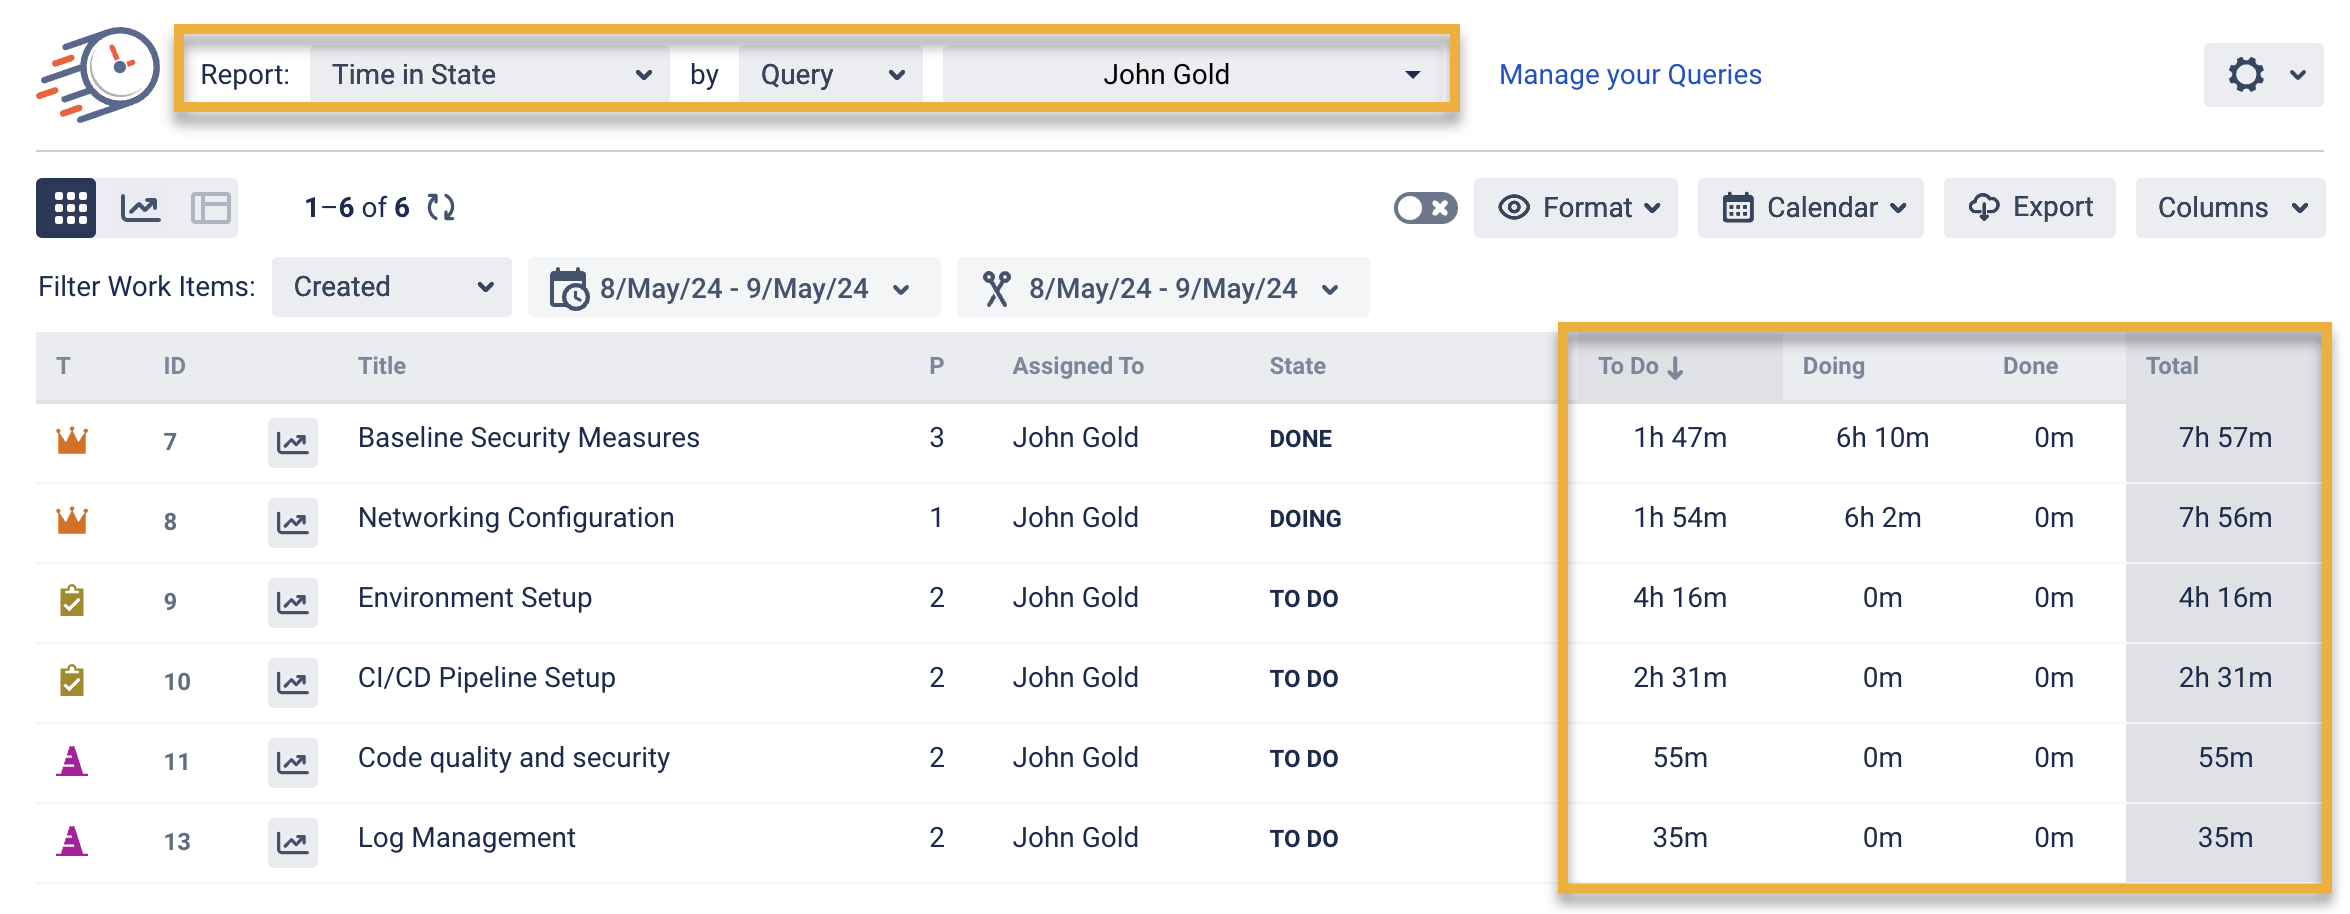Switch to grid view icon
Viewport: 2350px width, 914px height.
pos(66,208)
